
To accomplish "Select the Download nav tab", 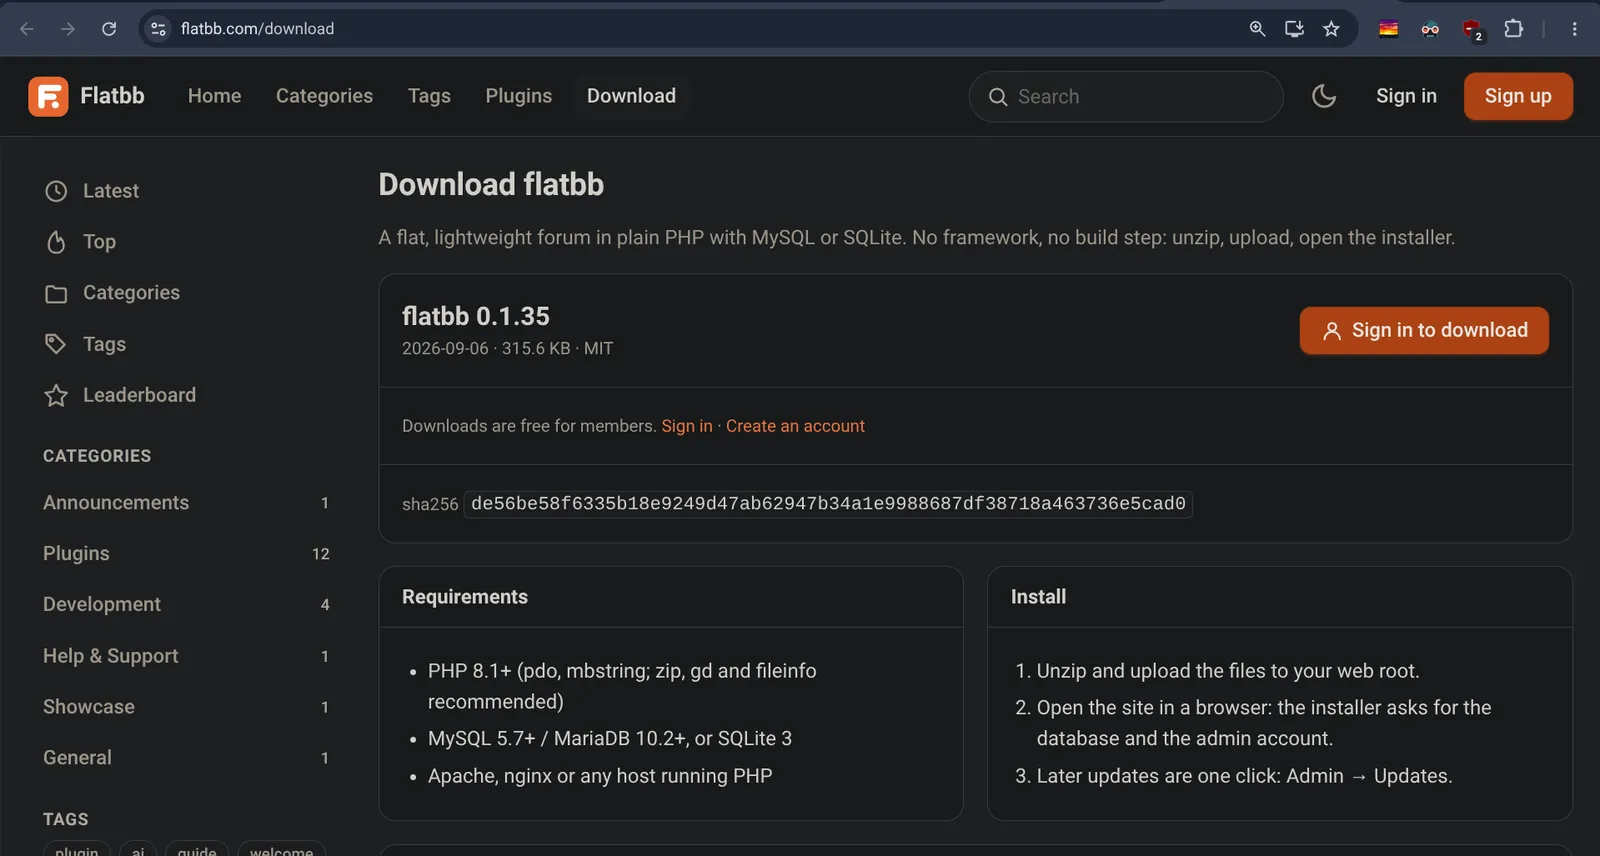I will tap(631, 96).
